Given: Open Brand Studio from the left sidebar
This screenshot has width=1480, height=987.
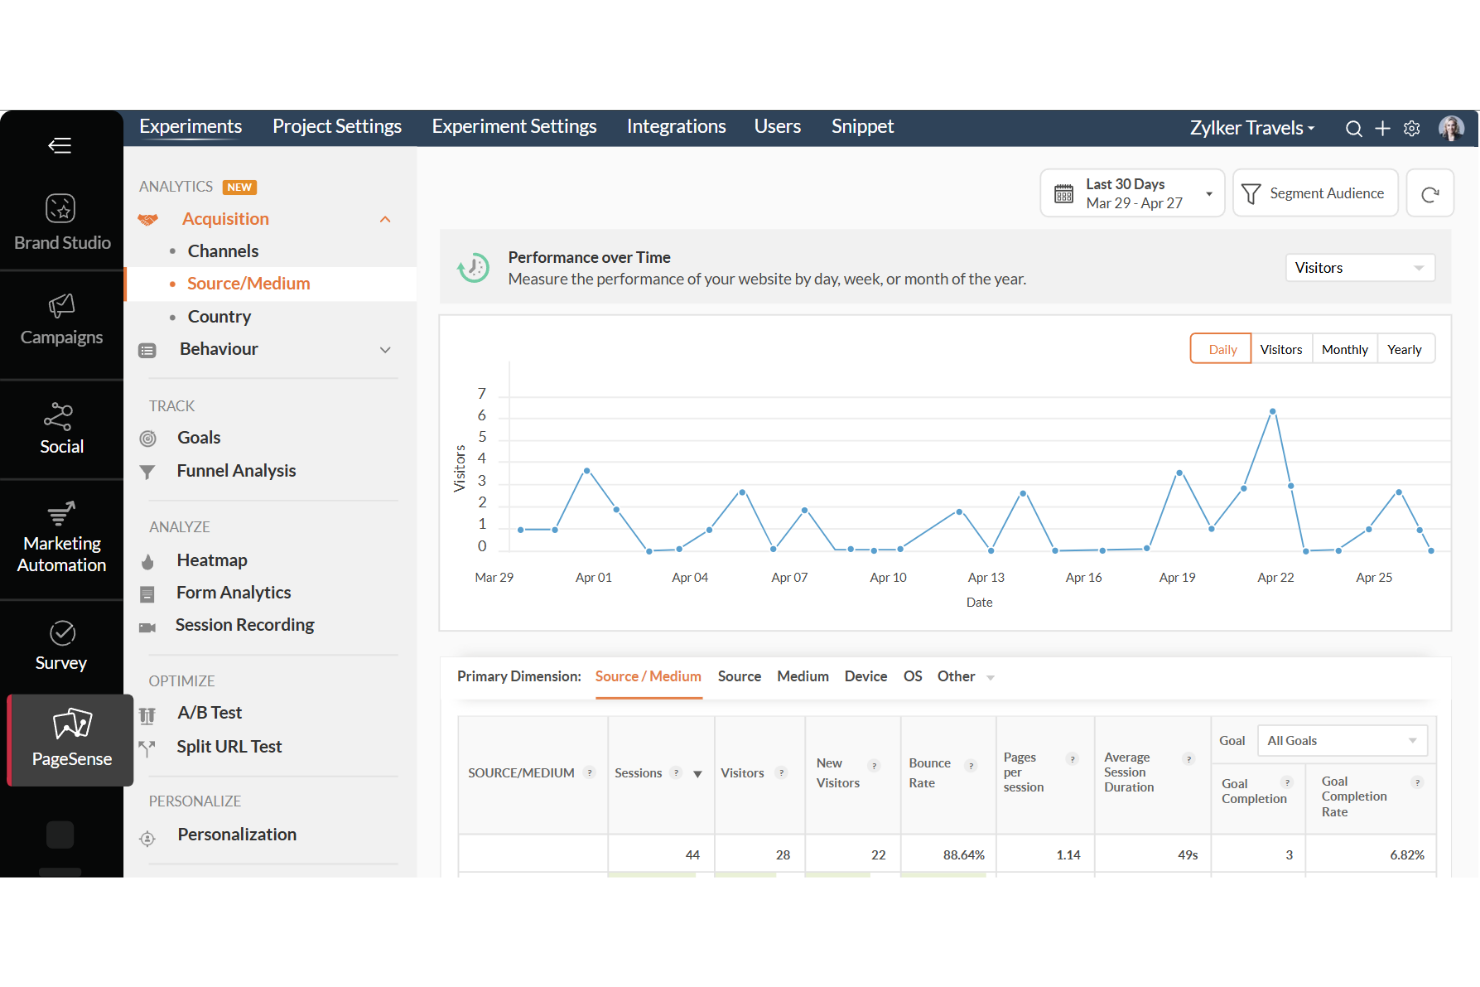Looking at the screenshot, I should pos(61,221).
